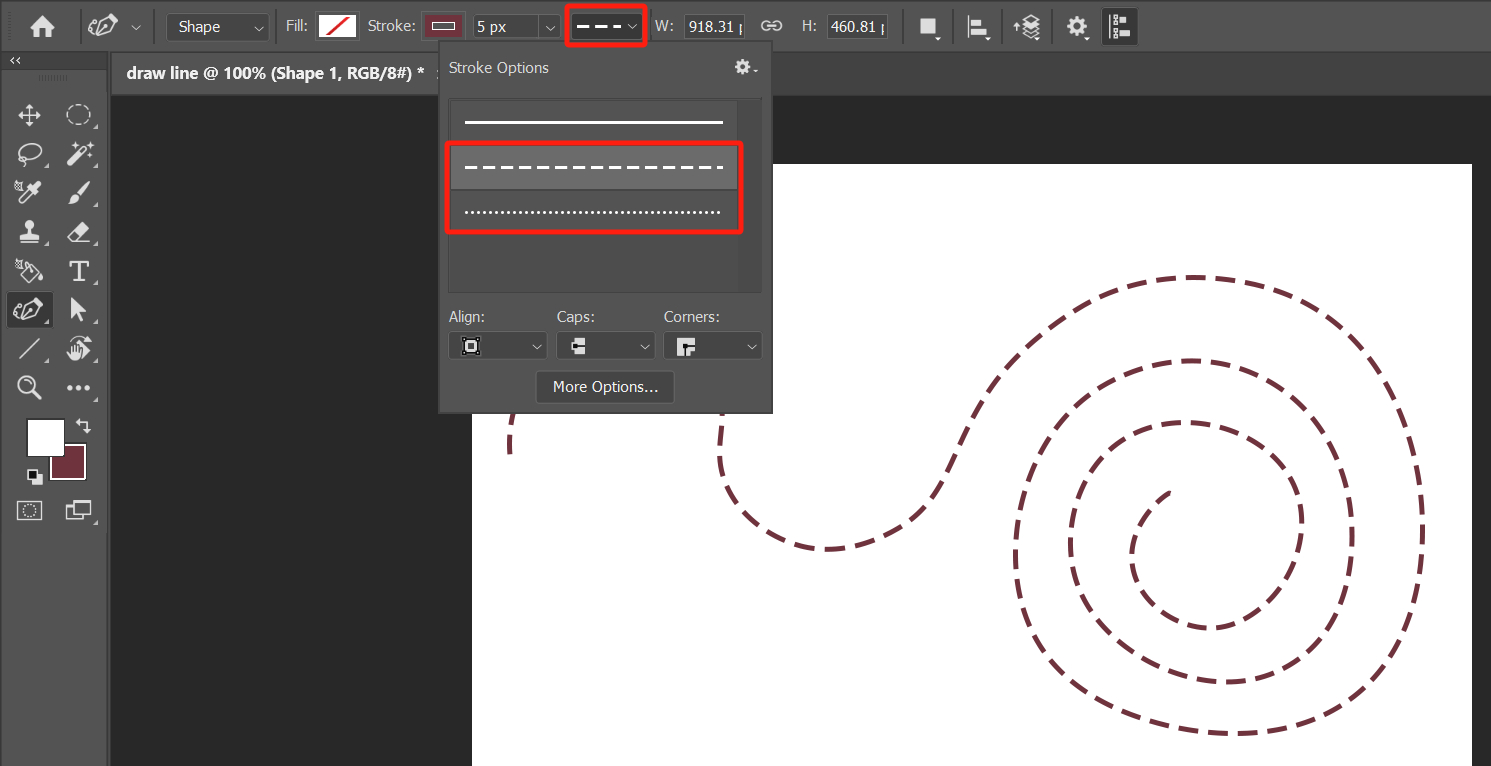
Task: Select the Type tool
Action: [x=80, y=271]
